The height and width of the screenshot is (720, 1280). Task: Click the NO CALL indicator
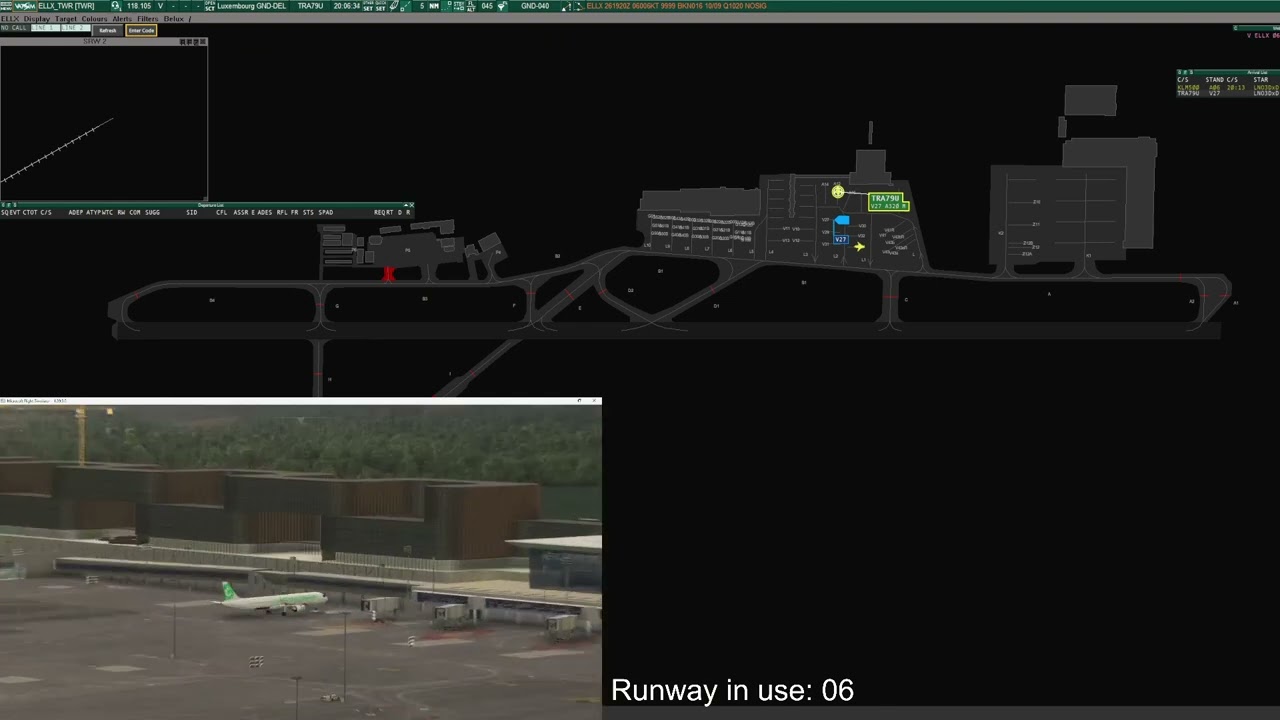pos(14,28)
